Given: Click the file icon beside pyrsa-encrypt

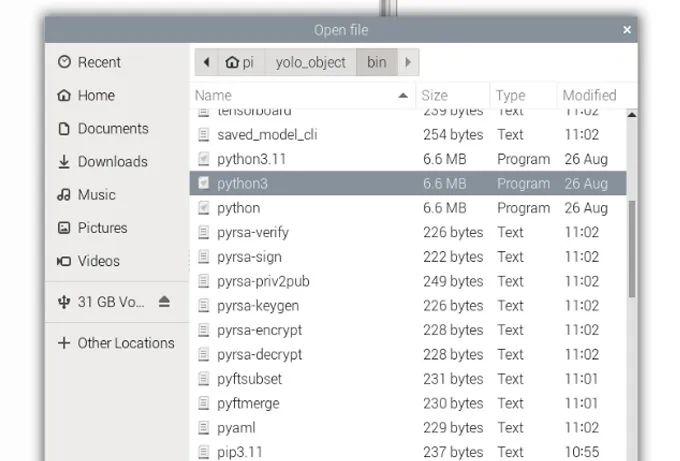Looking at the screenshot, I should click(203, 330).
